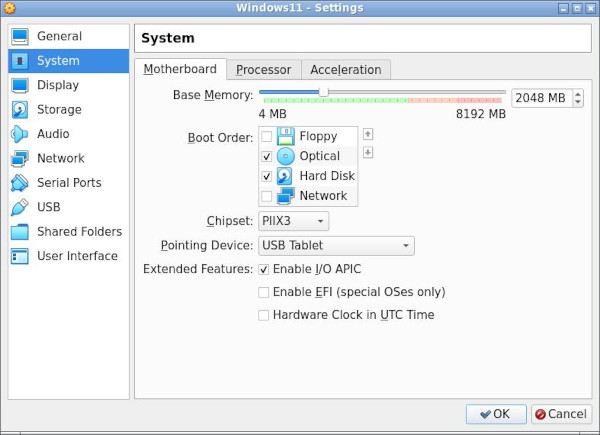Click the USB plug icon
Image resolution: width=600 pixels, height=435 pixels.
tap(20, 207)
